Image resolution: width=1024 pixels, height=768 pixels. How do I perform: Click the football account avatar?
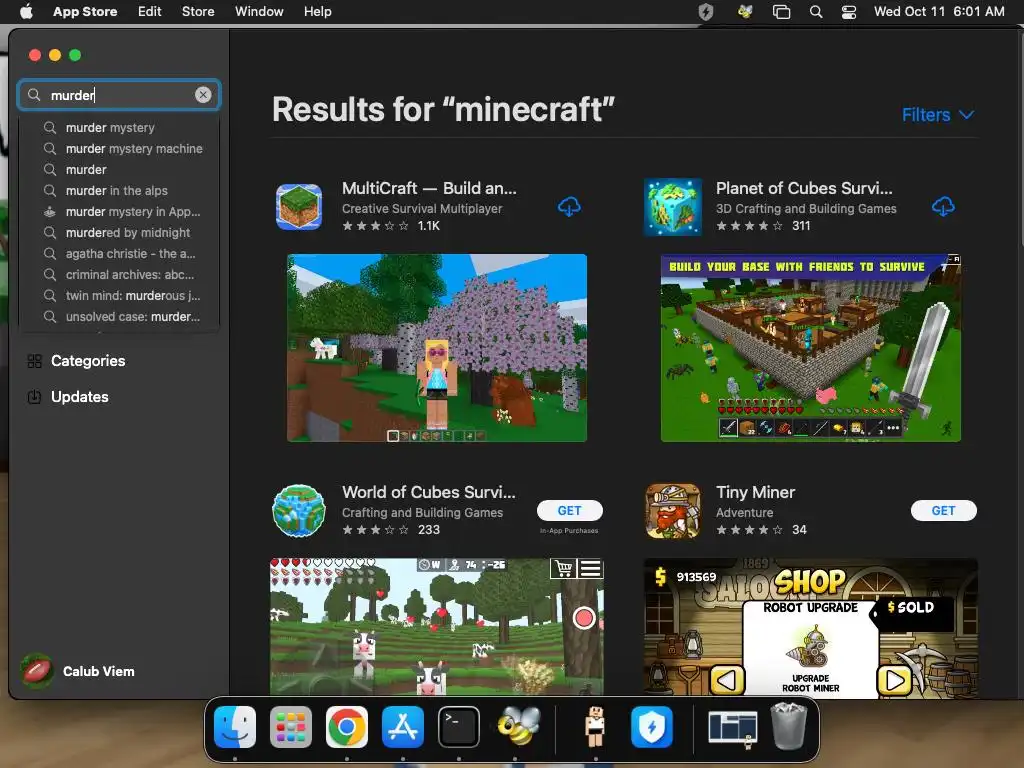tap(37, 671)
